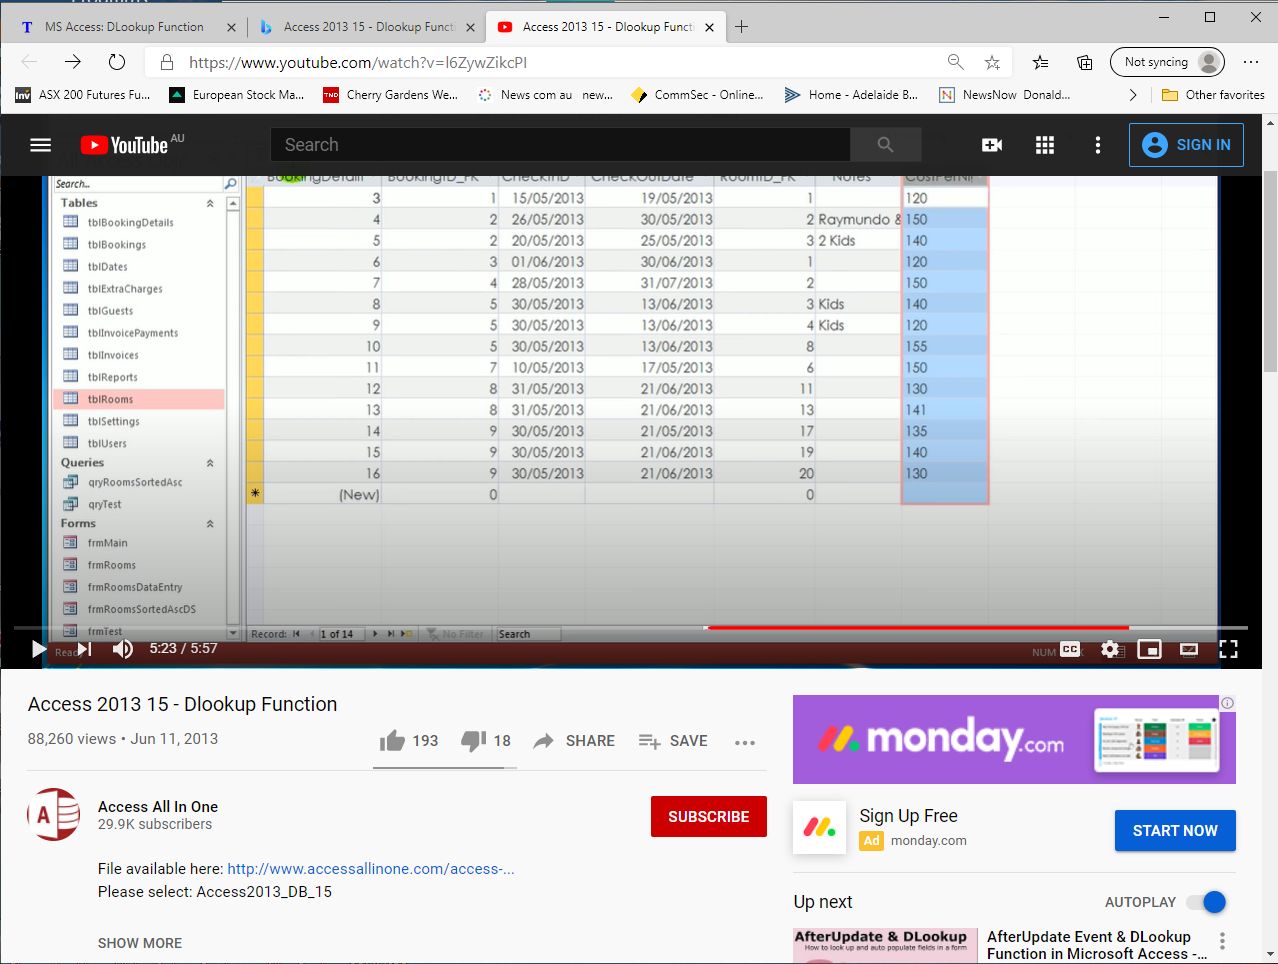The width and height of the screenshot is (1278, 964).
Task: Open YouTube settings three-dot menu
Action: (x=1098, y=145)
